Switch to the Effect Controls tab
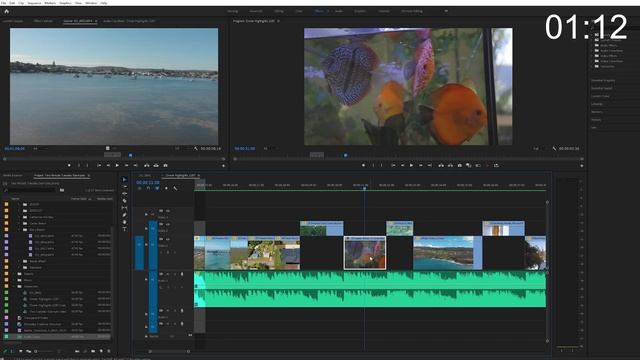Viewport: 640px width, 360px height. (43, 21)
